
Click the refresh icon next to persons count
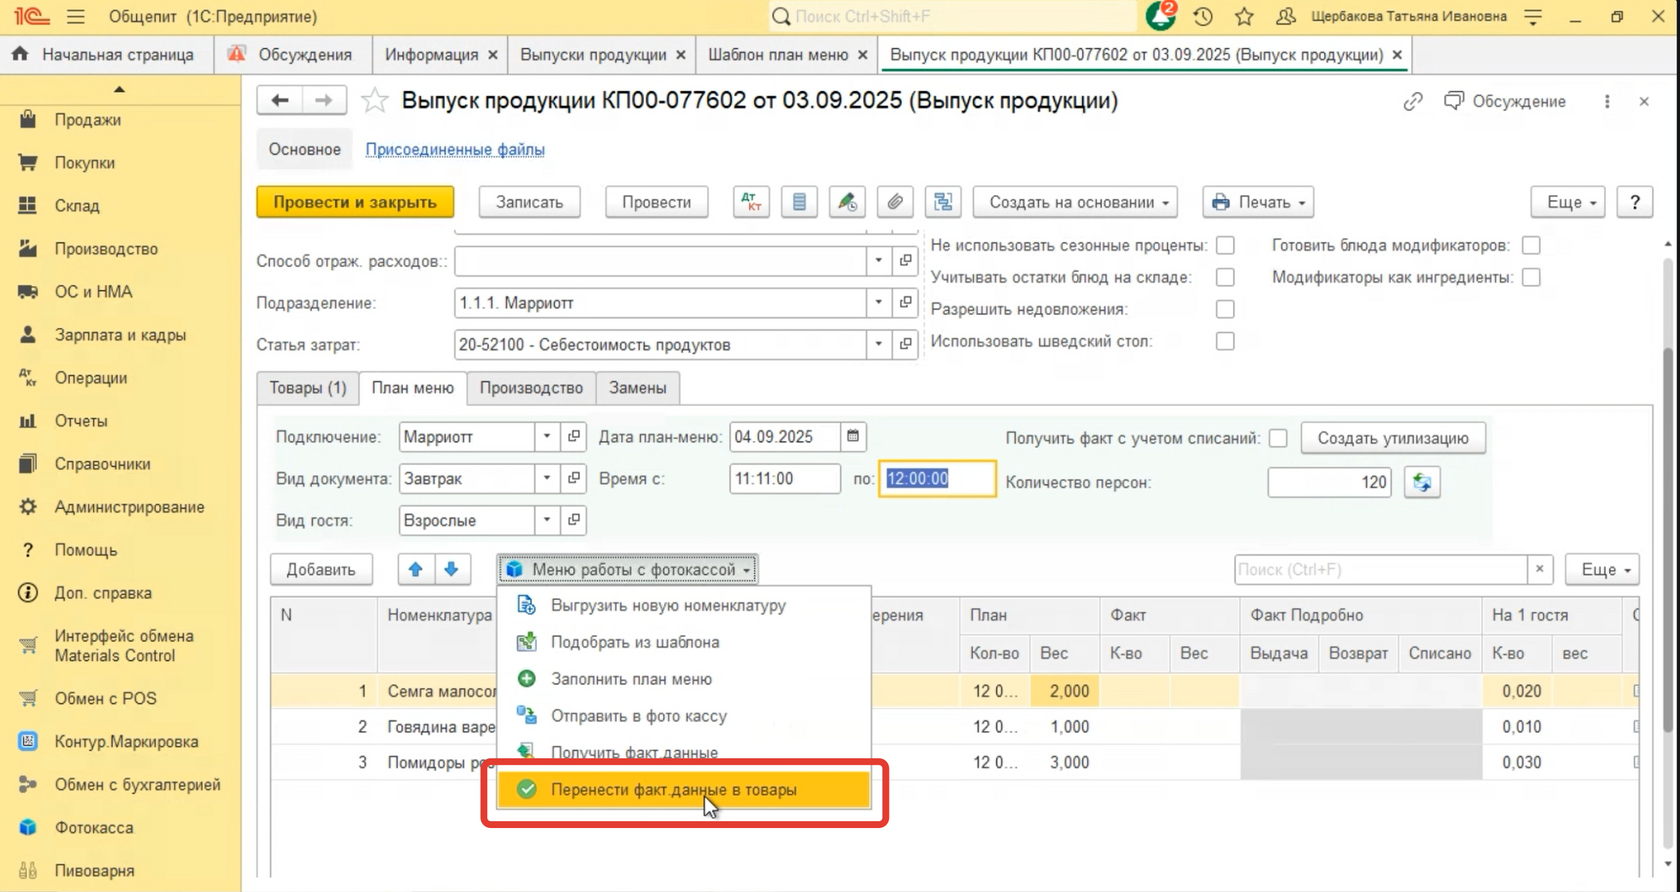pos(1421,483)
